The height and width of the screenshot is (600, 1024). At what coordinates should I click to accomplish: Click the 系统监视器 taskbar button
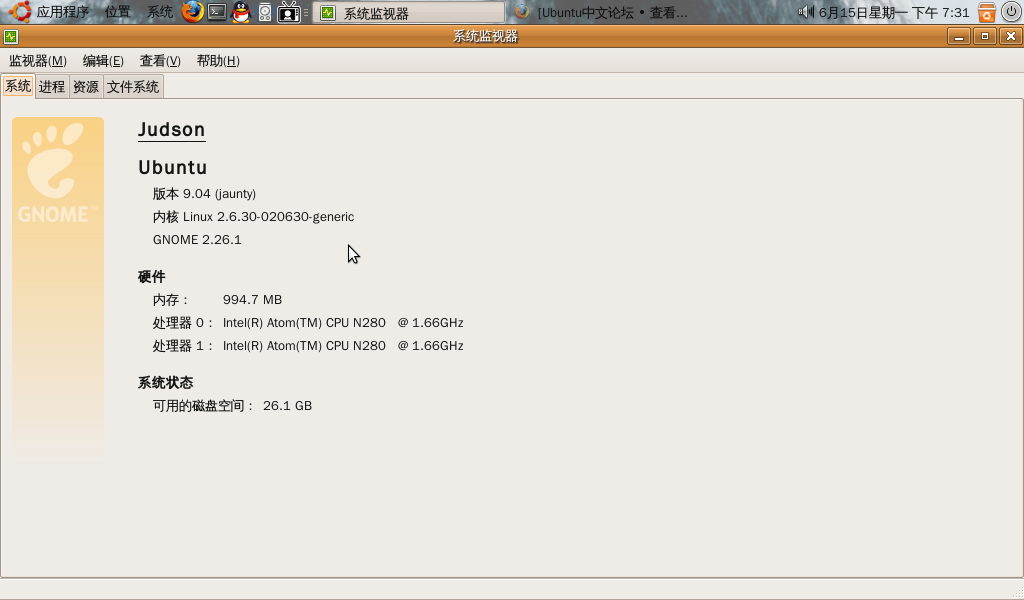[409, 12]
